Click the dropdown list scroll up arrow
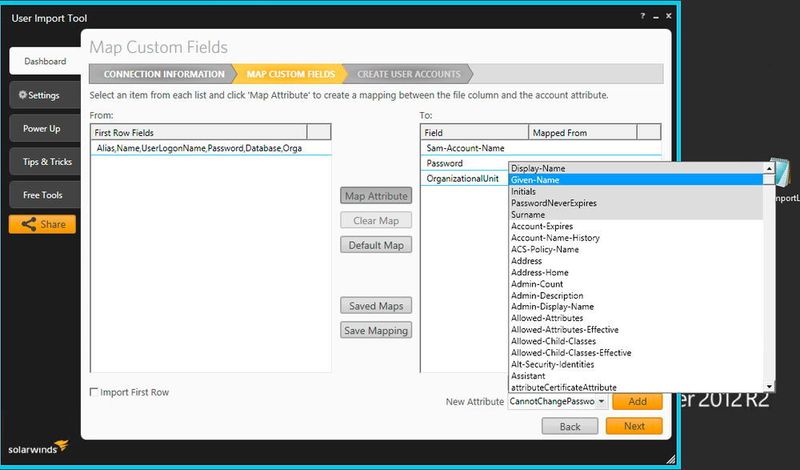Image resolution: width=800 pixels, height=470 pixels. tap(769, 168)
